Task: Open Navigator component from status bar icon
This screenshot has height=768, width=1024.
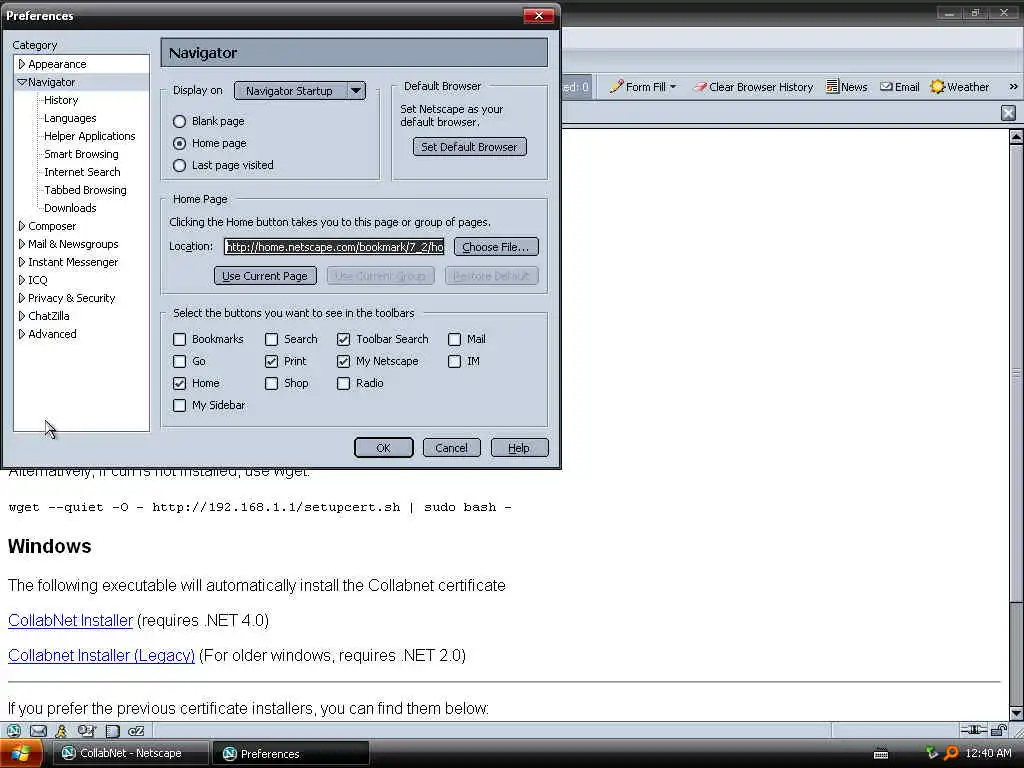Action: point(14,731)
